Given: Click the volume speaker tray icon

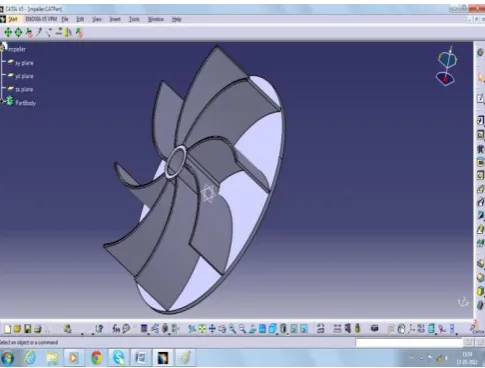Looking at the screenshot, I should [x=446, y=358].
